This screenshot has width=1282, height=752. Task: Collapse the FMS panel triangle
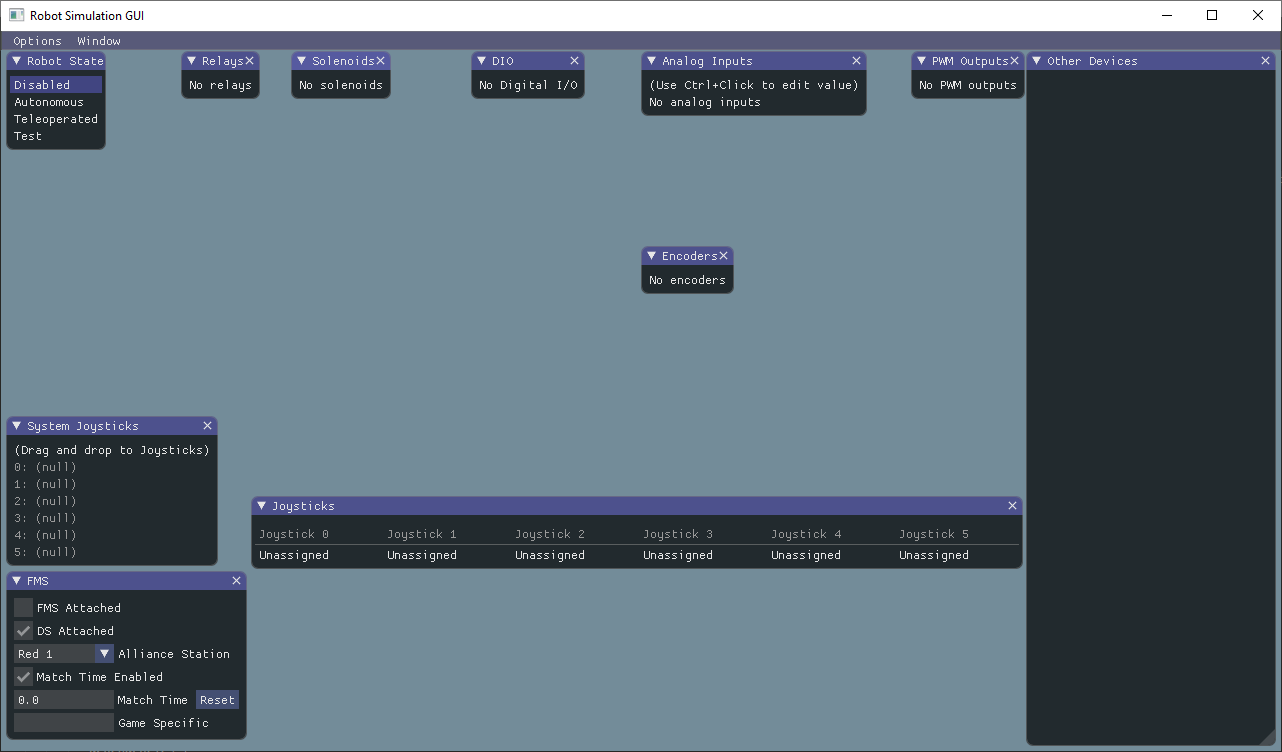click(16, 580)
